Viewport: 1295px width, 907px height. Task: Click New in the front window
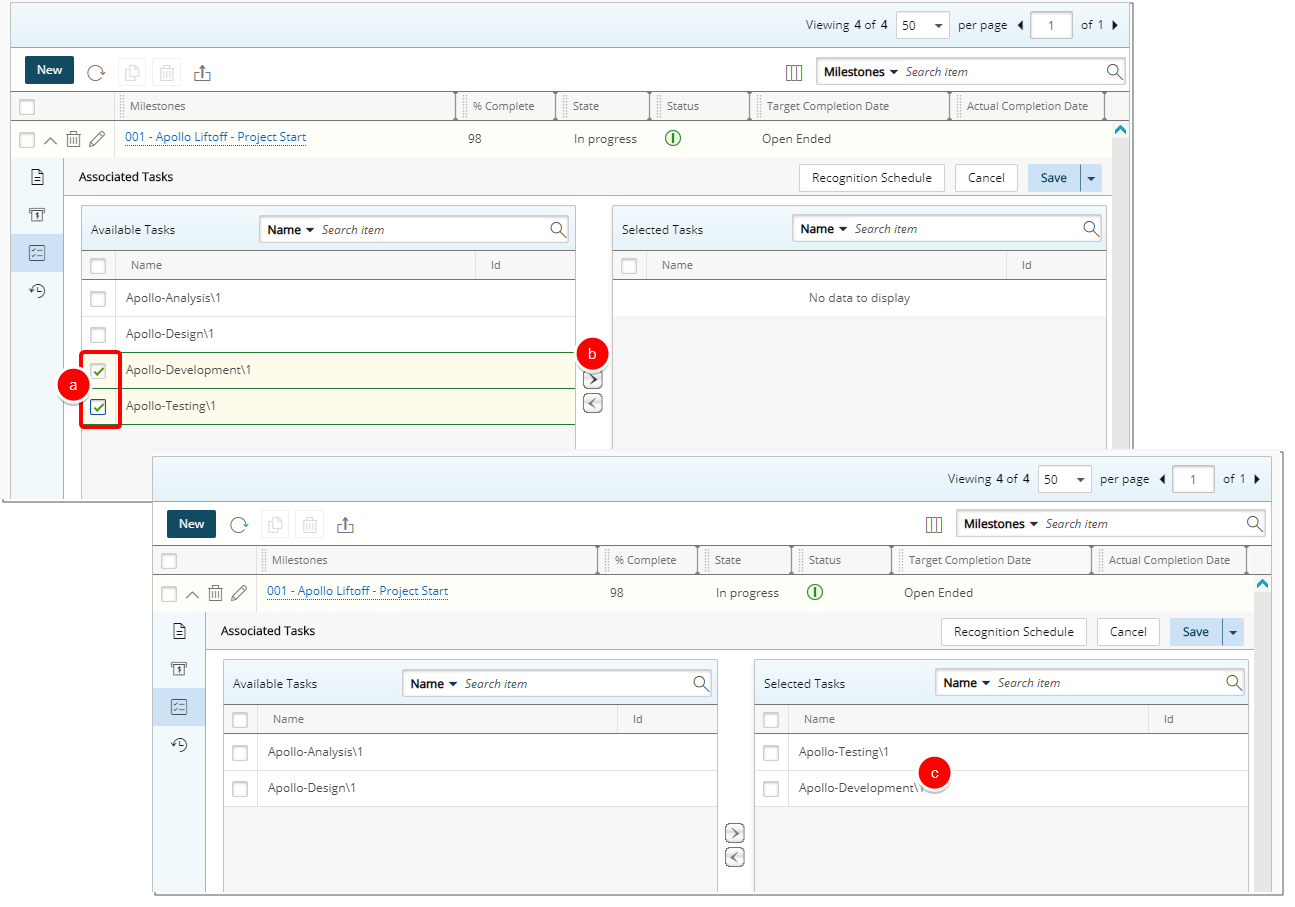(192, 524)
